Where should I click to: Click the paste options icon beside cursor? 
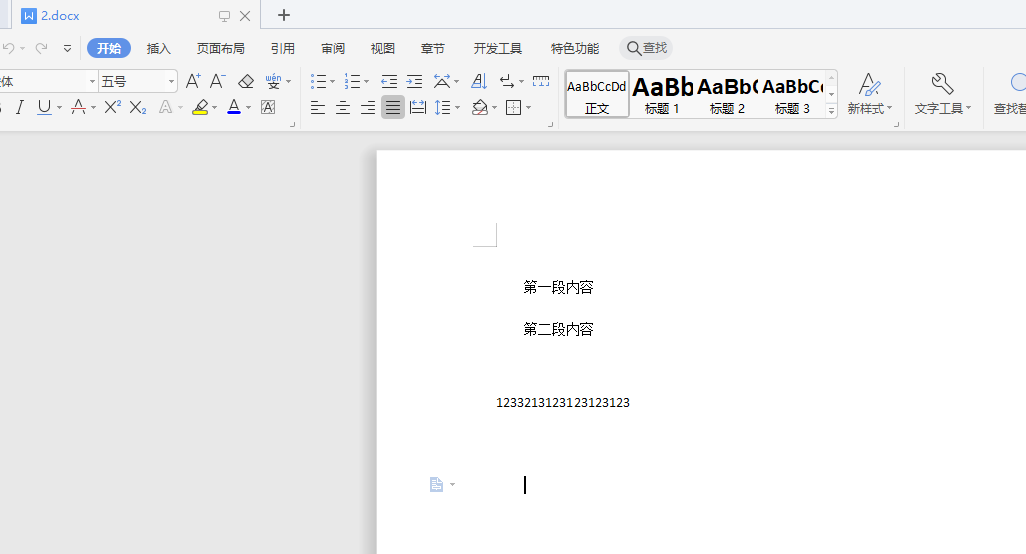click(436, 485)
